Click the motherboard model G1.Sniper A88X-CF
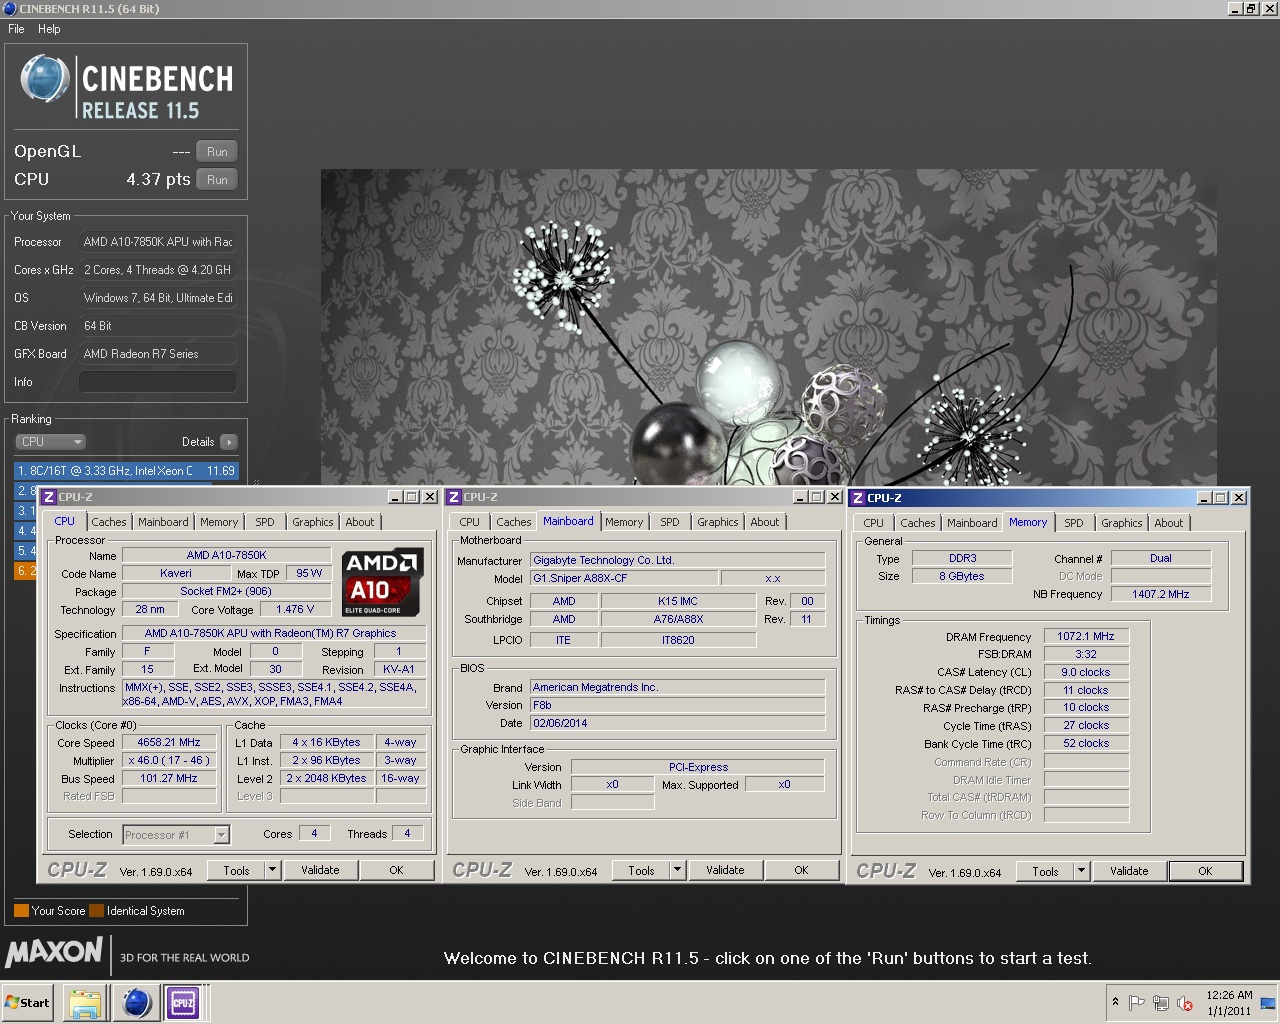This screenshot has height=1024, width=1280. tap(624, 578)
